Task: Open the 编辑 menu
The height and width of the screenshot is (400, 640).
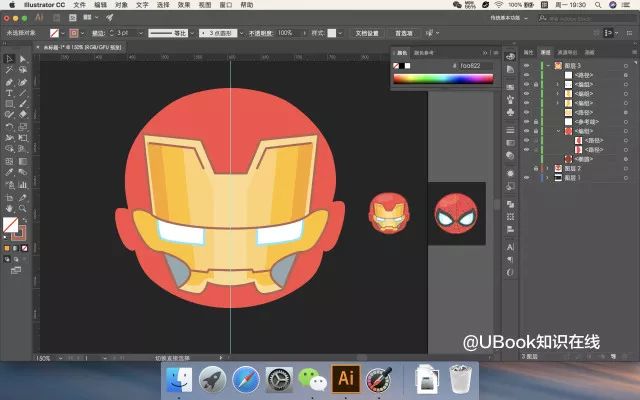Action: click(100, 5)
